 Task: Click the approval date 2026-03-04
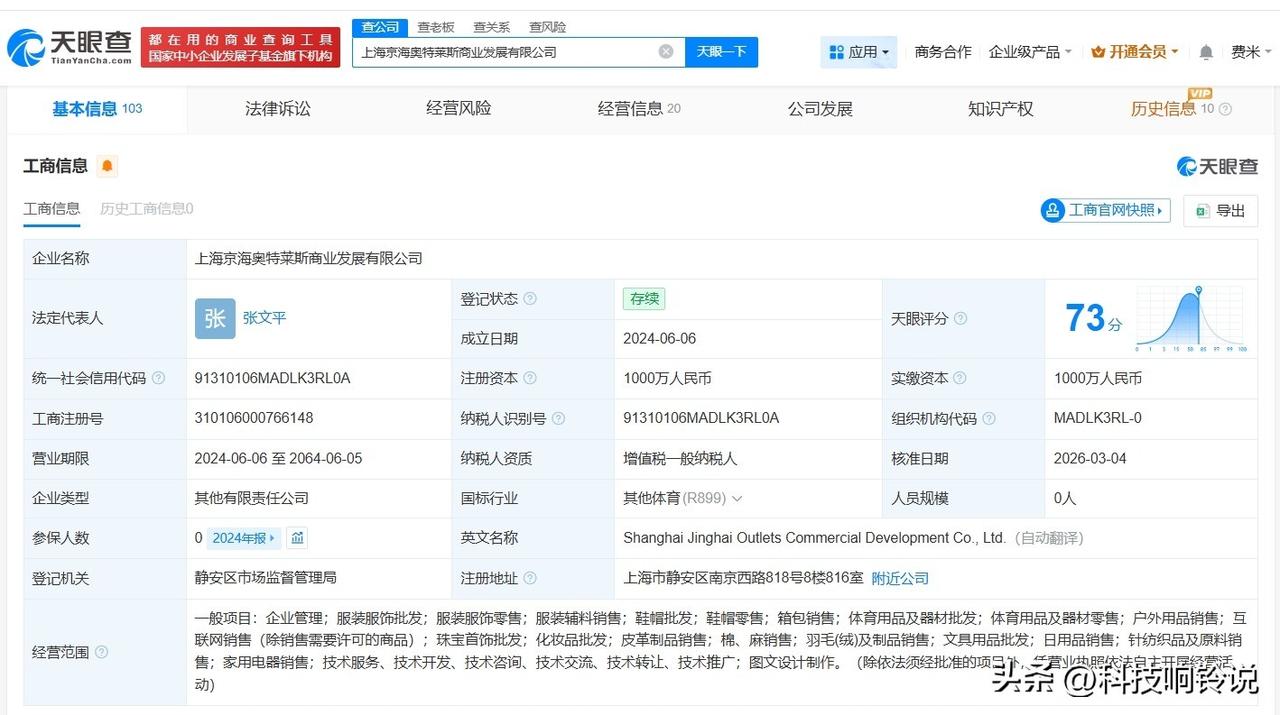coord(1090,458)
